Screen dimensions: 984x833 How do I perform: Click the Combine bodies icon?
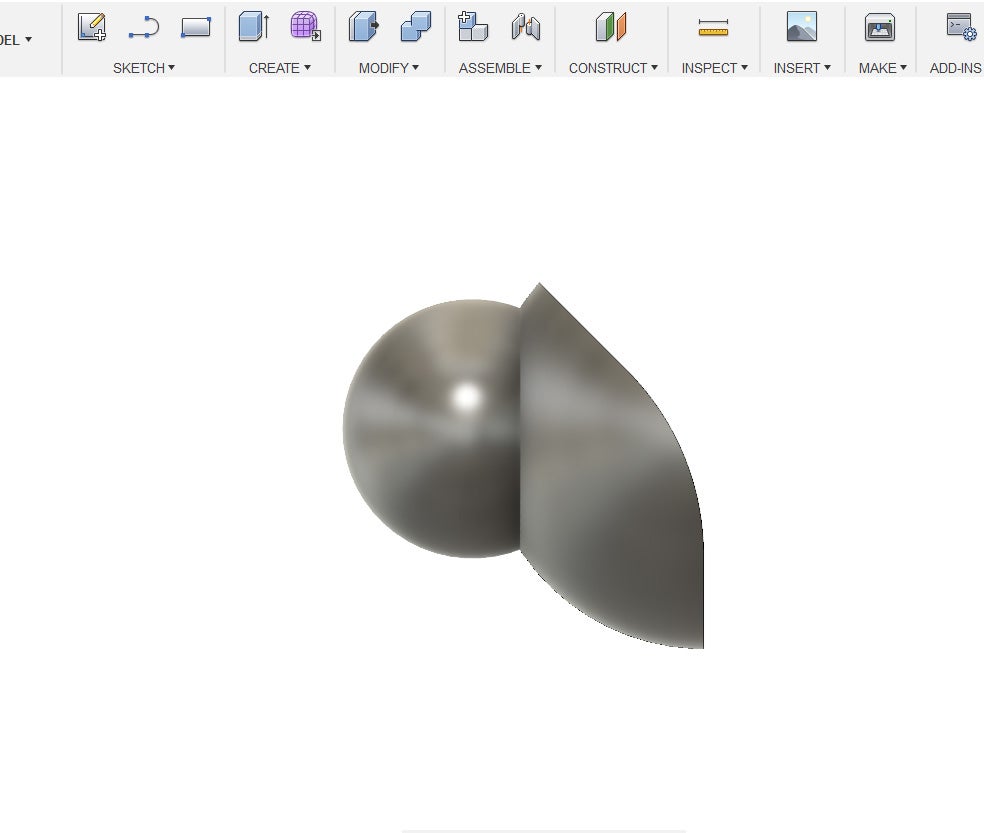tap(415, 27)
